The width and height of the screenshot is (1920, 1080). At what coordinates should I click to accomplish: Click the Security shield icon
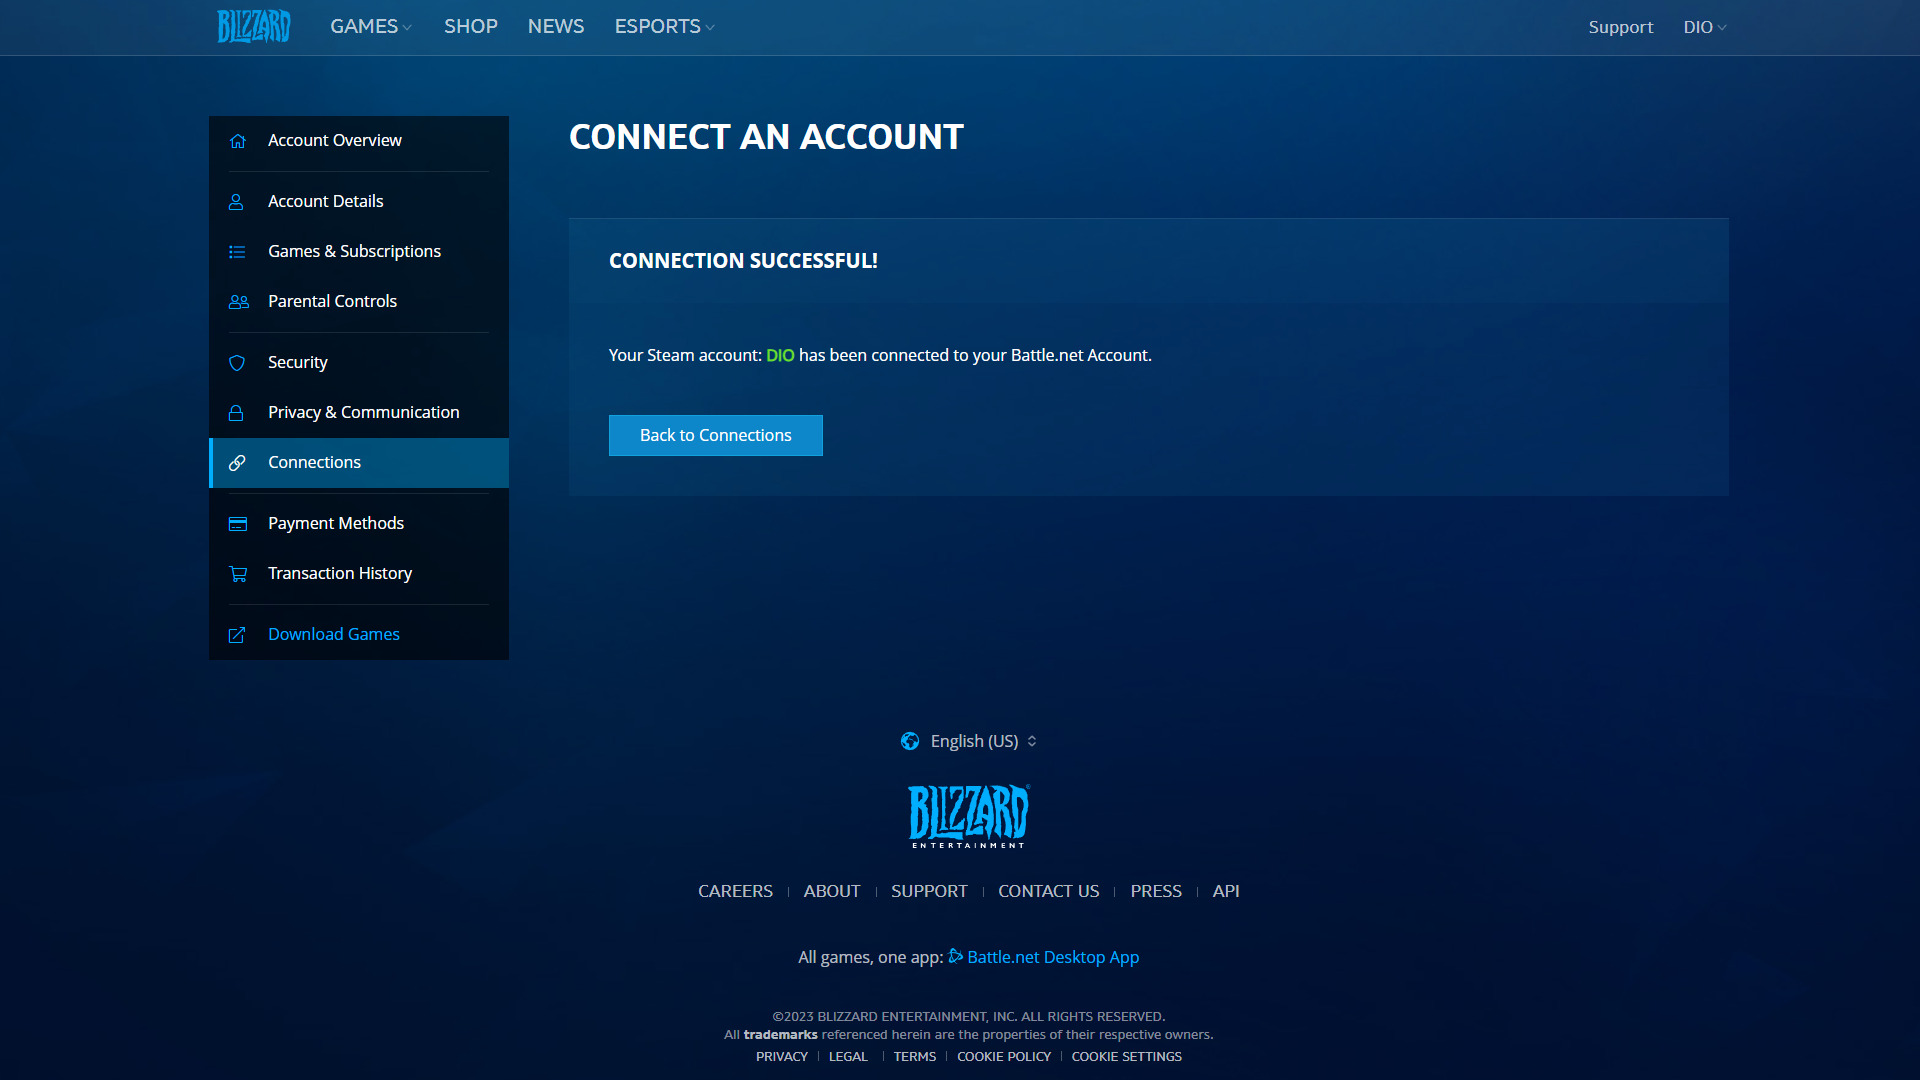pos(235,361)
